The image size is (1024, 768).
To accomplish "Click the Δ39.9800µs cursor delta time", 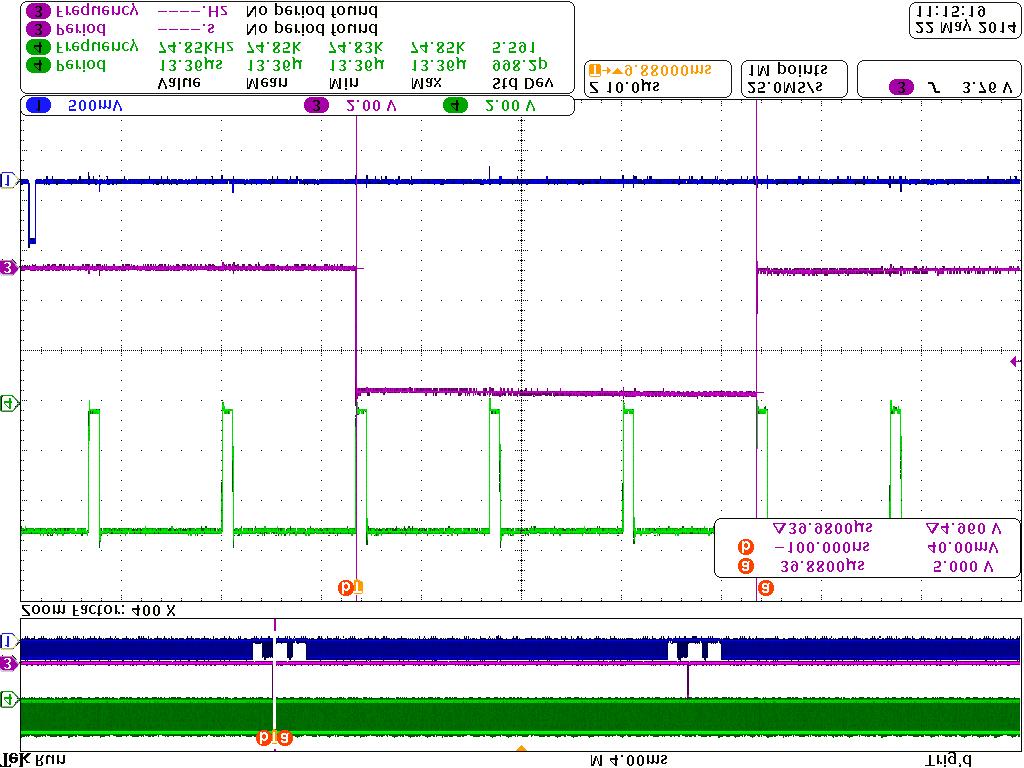I will (822, 528).
